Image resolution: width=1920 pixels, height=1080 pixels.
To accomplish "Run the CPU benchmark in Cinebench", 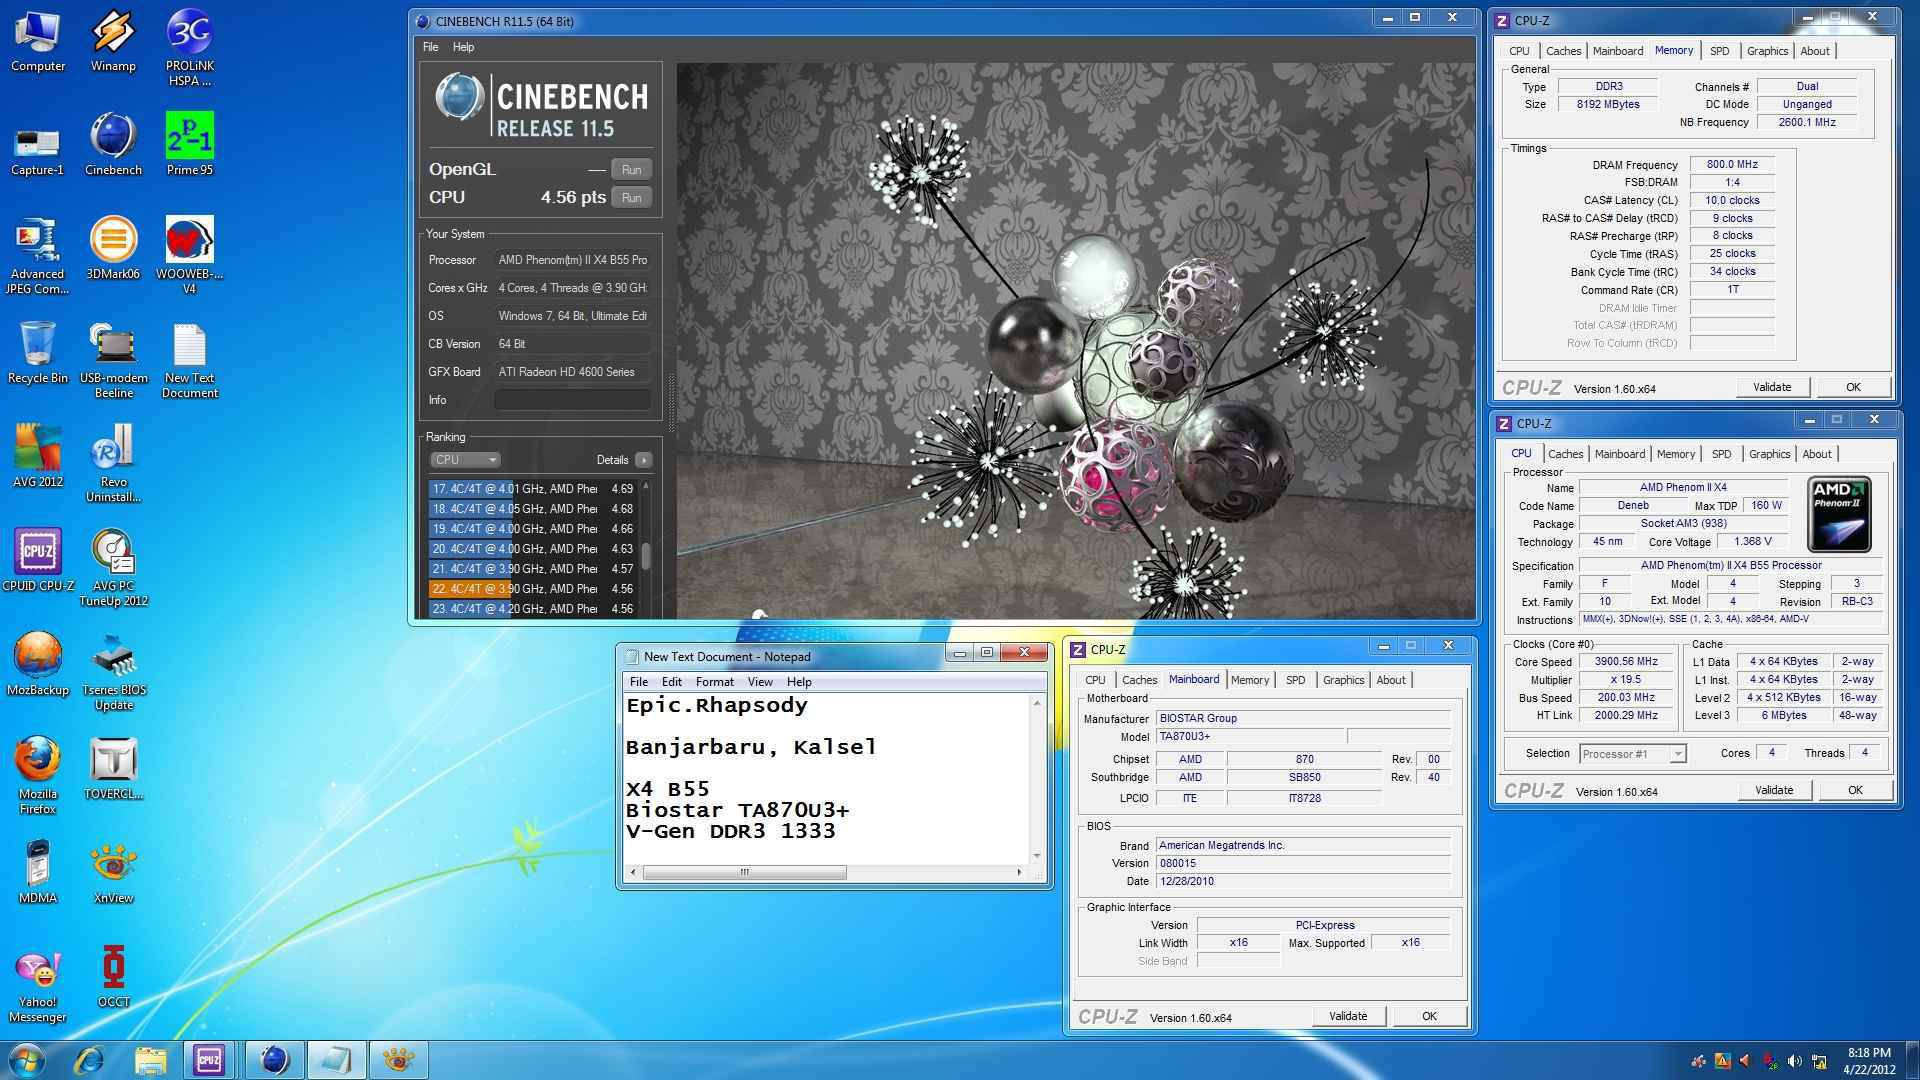I will (631, 198).
